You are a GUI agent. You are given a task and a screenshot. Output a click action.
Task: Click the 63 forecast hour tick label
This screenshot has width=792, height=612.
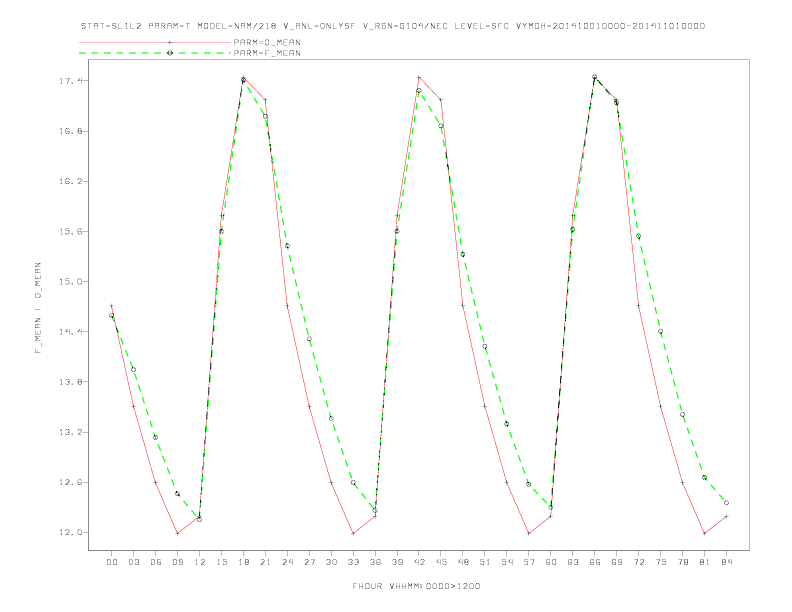click(573, 562)
